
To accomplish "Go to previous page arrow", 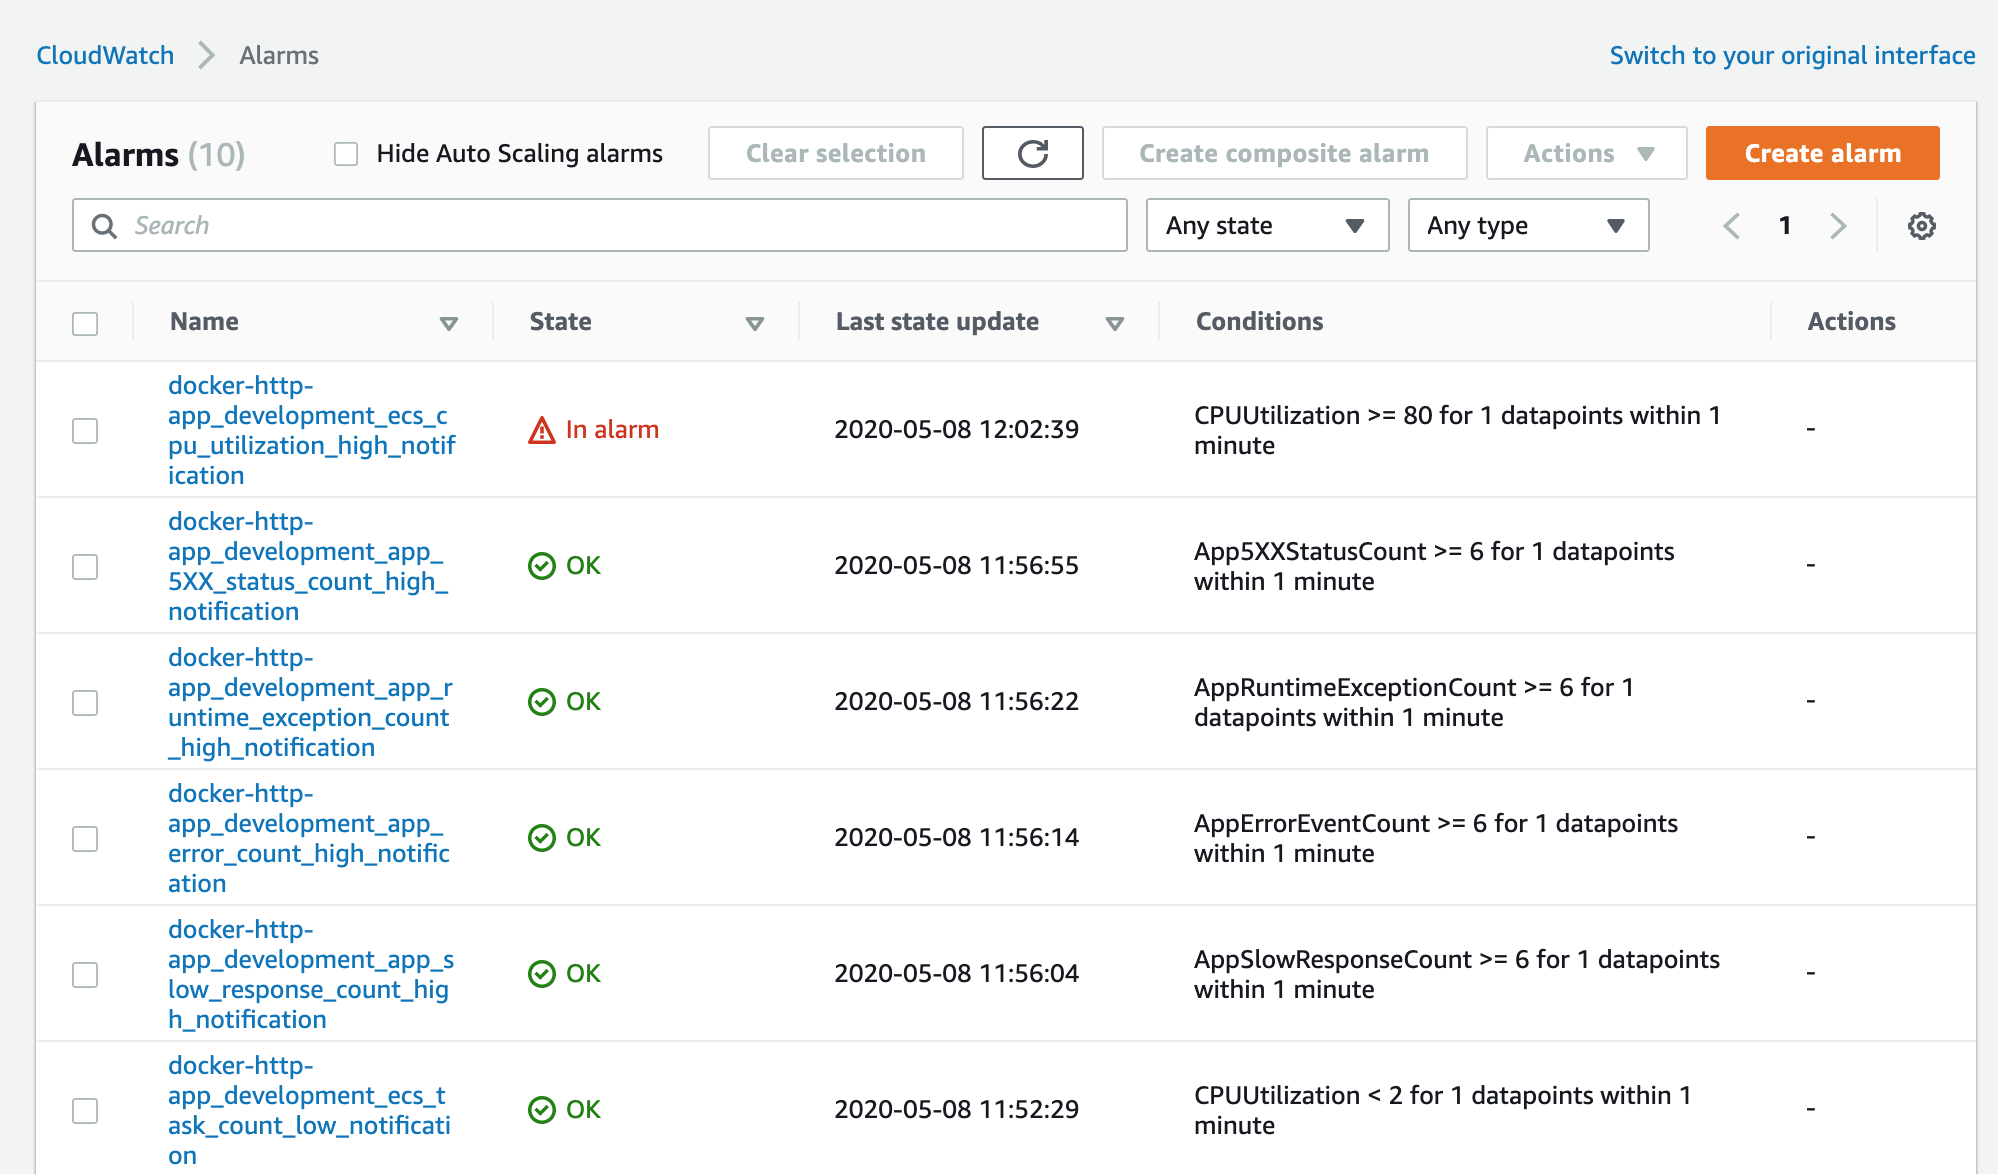I will click(x=1732, y=226).
